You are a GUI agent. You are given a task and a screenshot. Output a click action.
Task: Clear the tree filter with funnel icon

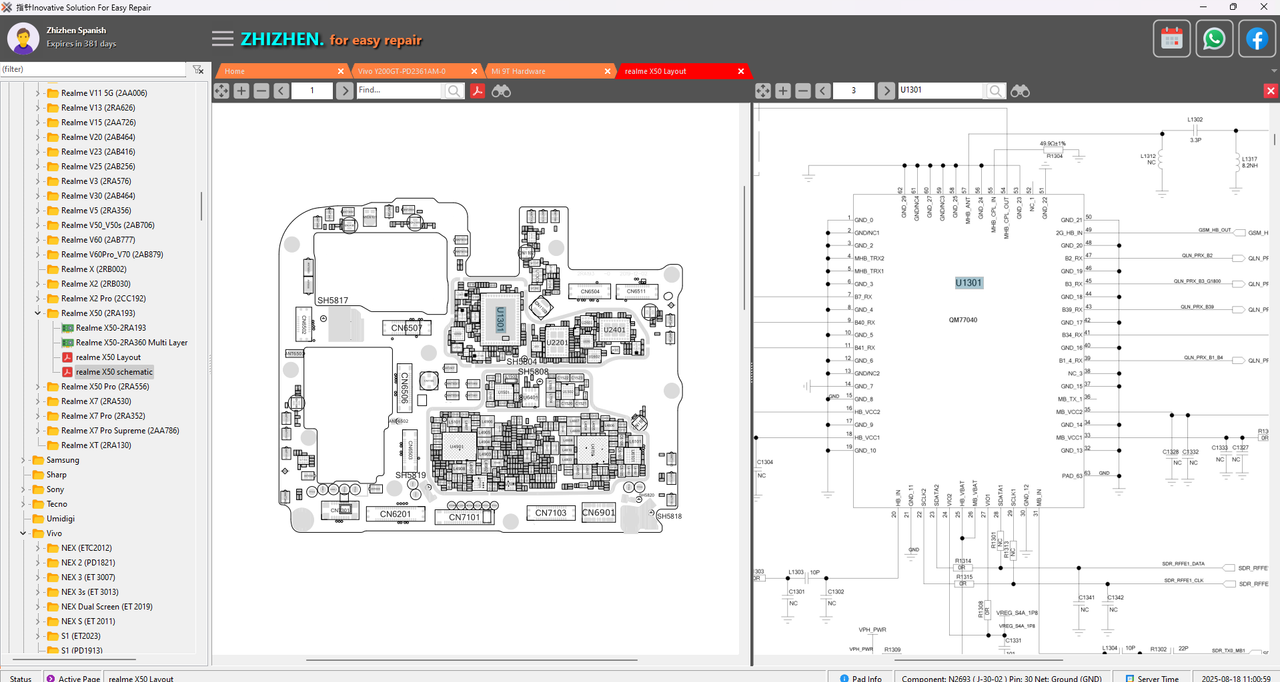click(x=198, y=69)
